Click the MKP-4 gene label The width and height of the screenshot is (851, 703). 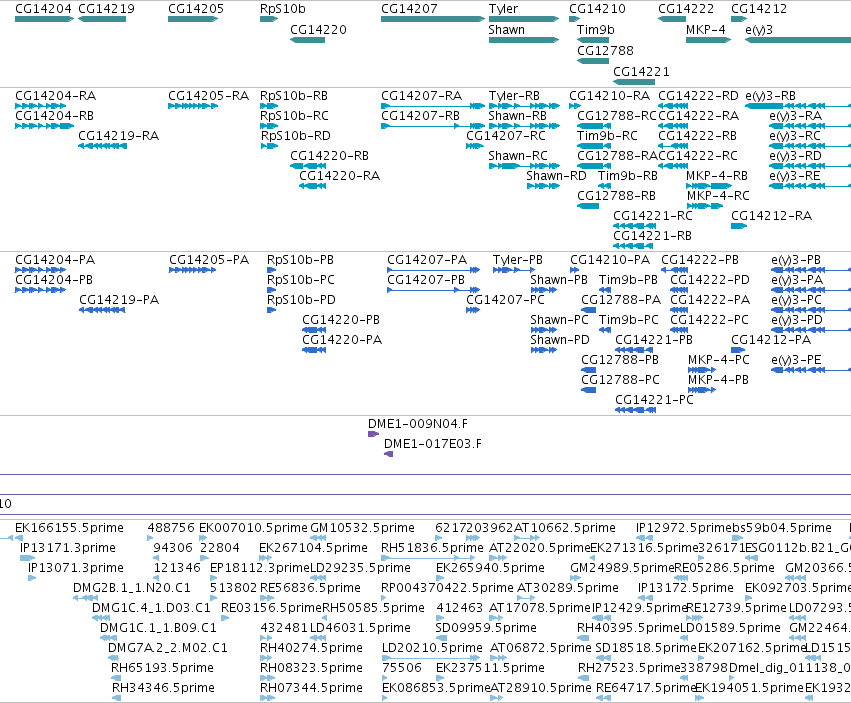[706, 29]
